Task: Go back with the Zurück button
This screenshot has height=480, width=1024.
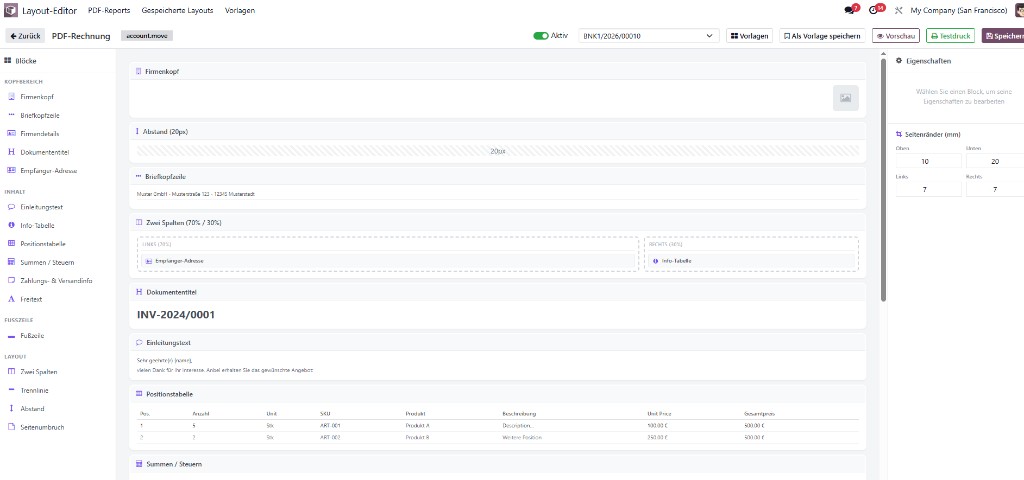Action: 25,36
